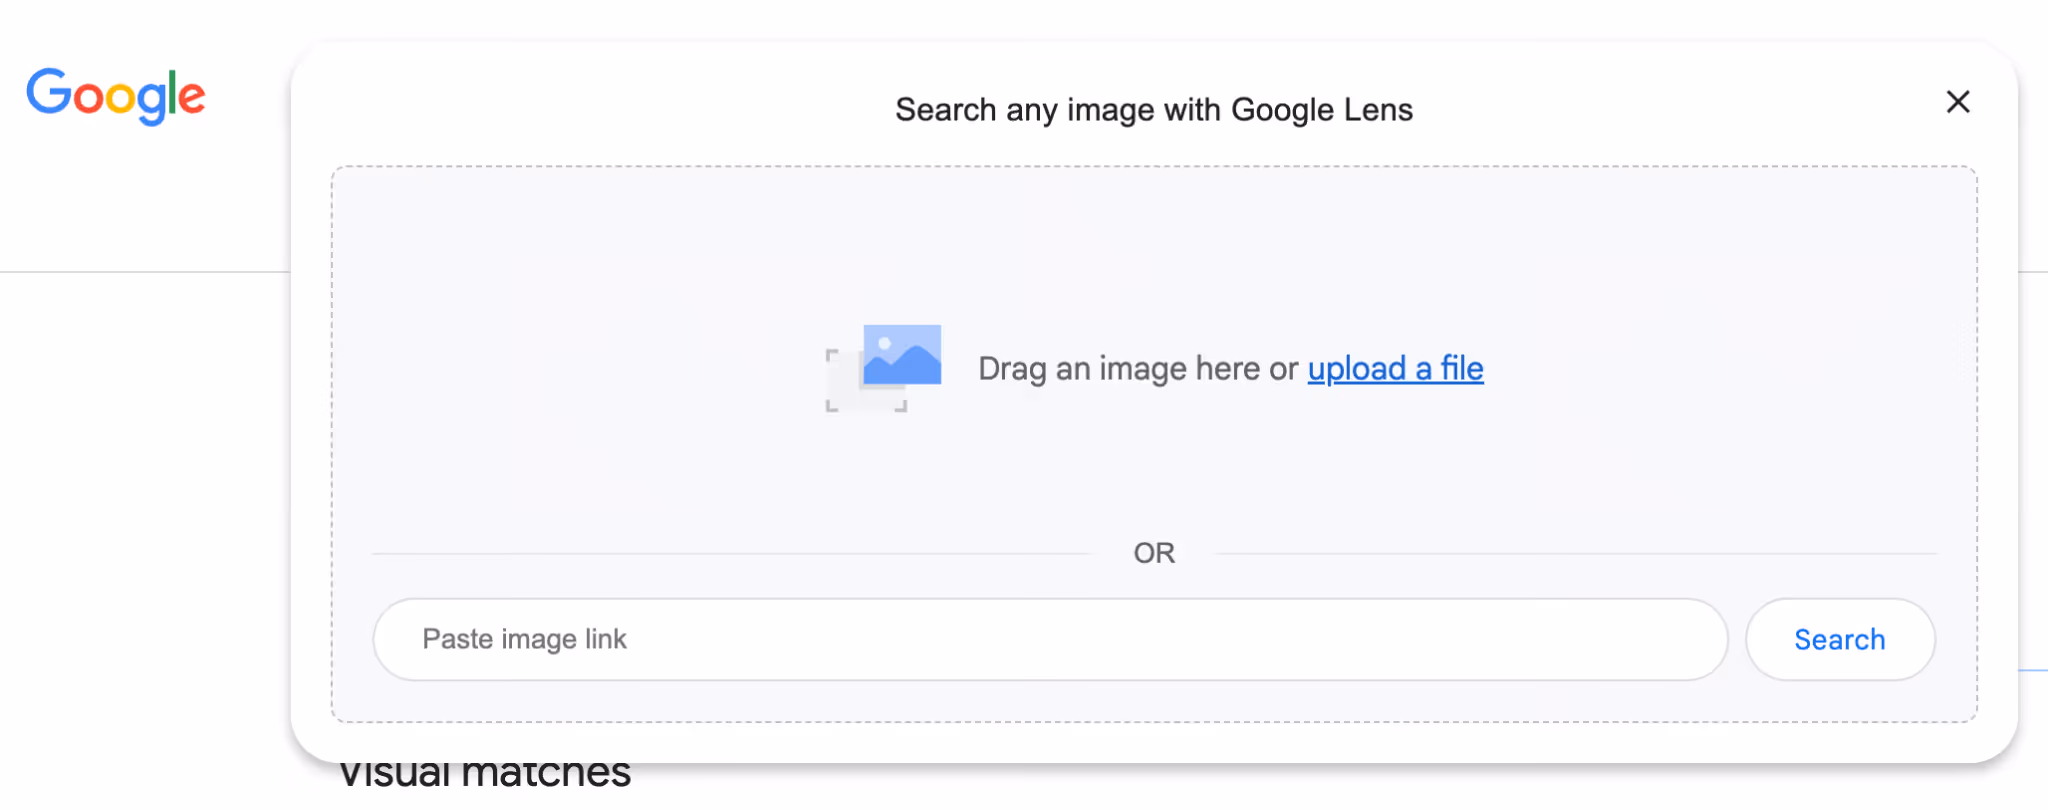This screenshot has height=809, width=2048.
Task: Close the Google Lens dialog
Action: coord(1958,102)
